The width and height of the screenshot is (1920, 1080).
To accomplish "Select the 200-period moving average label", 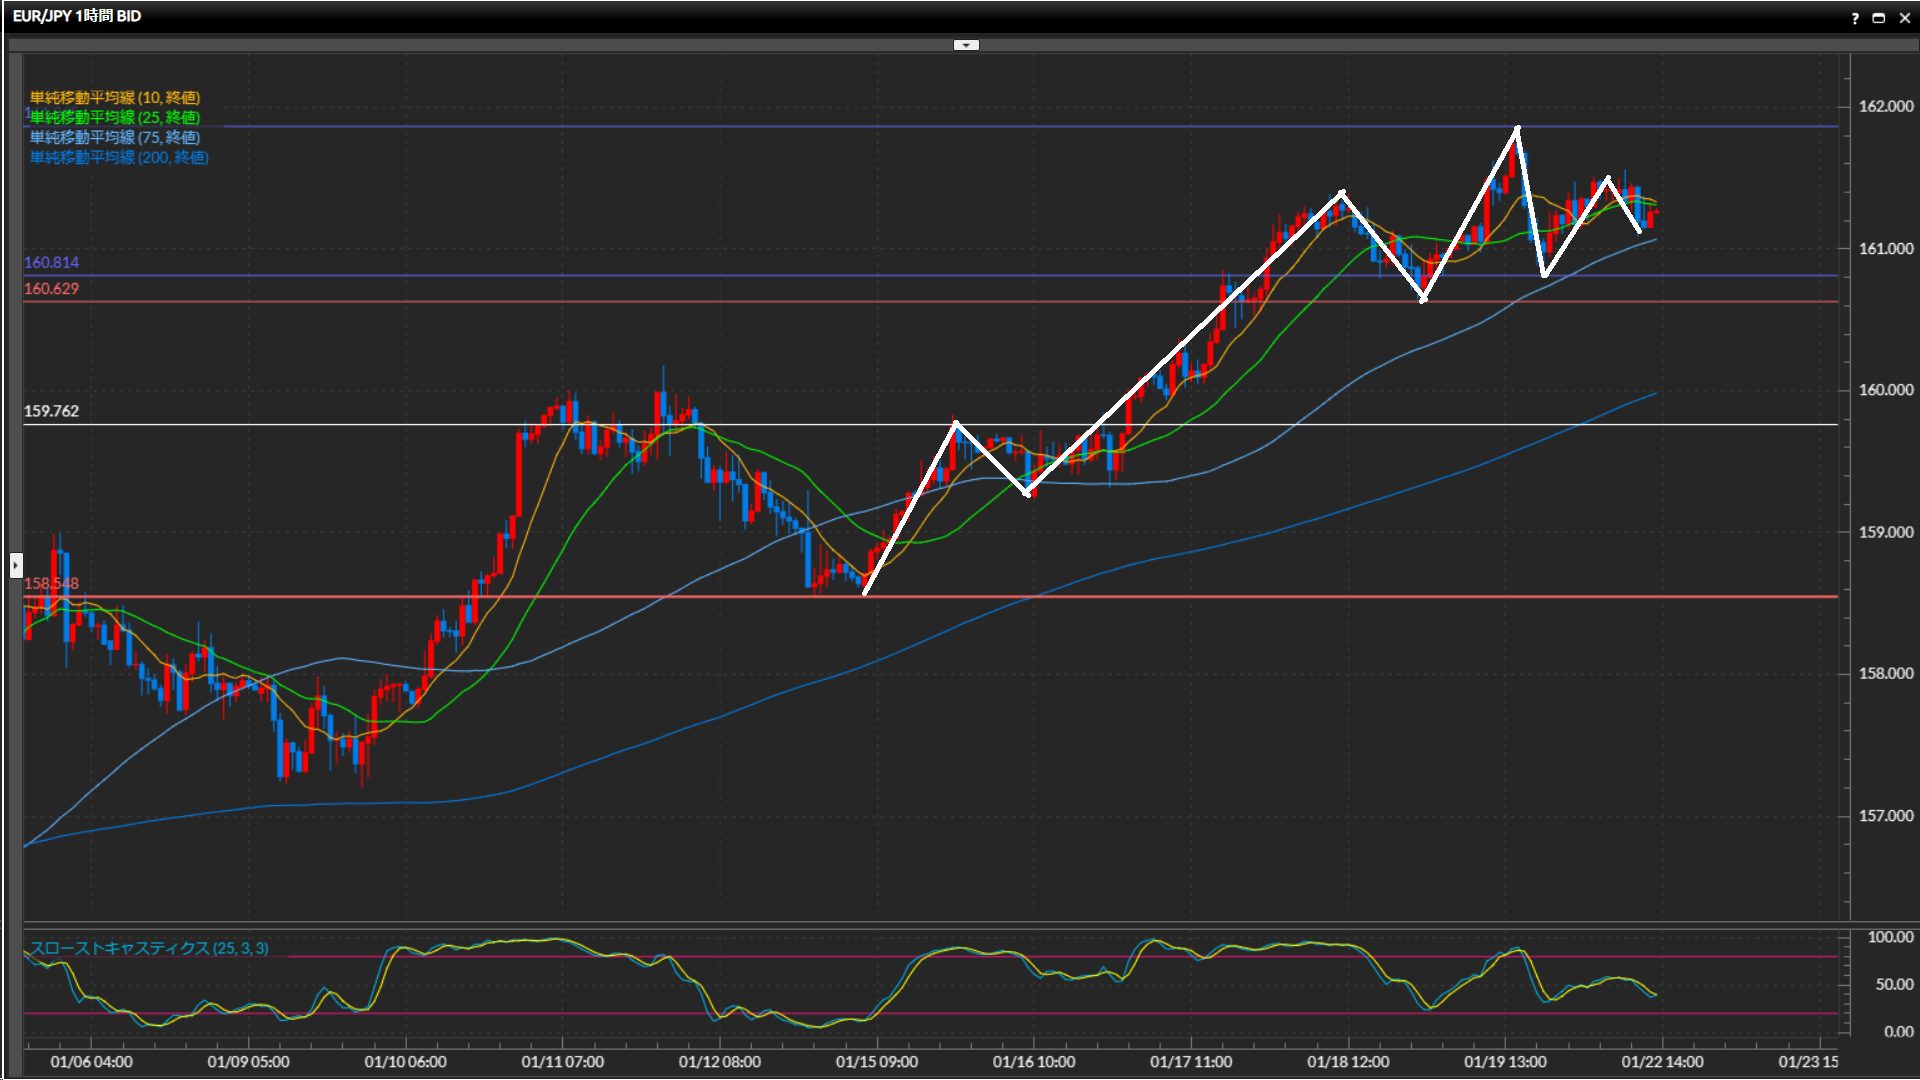I will click(x=119, y=157).
